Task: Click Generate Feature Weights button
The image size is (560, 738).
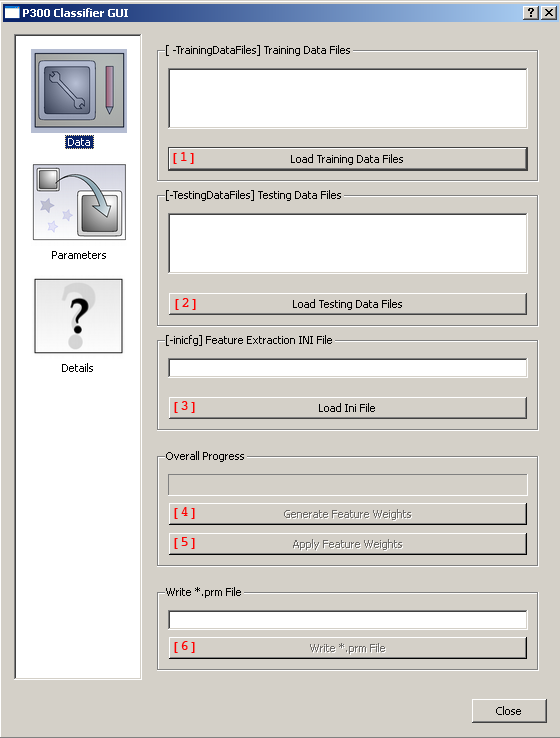Action: pos(348,514)
